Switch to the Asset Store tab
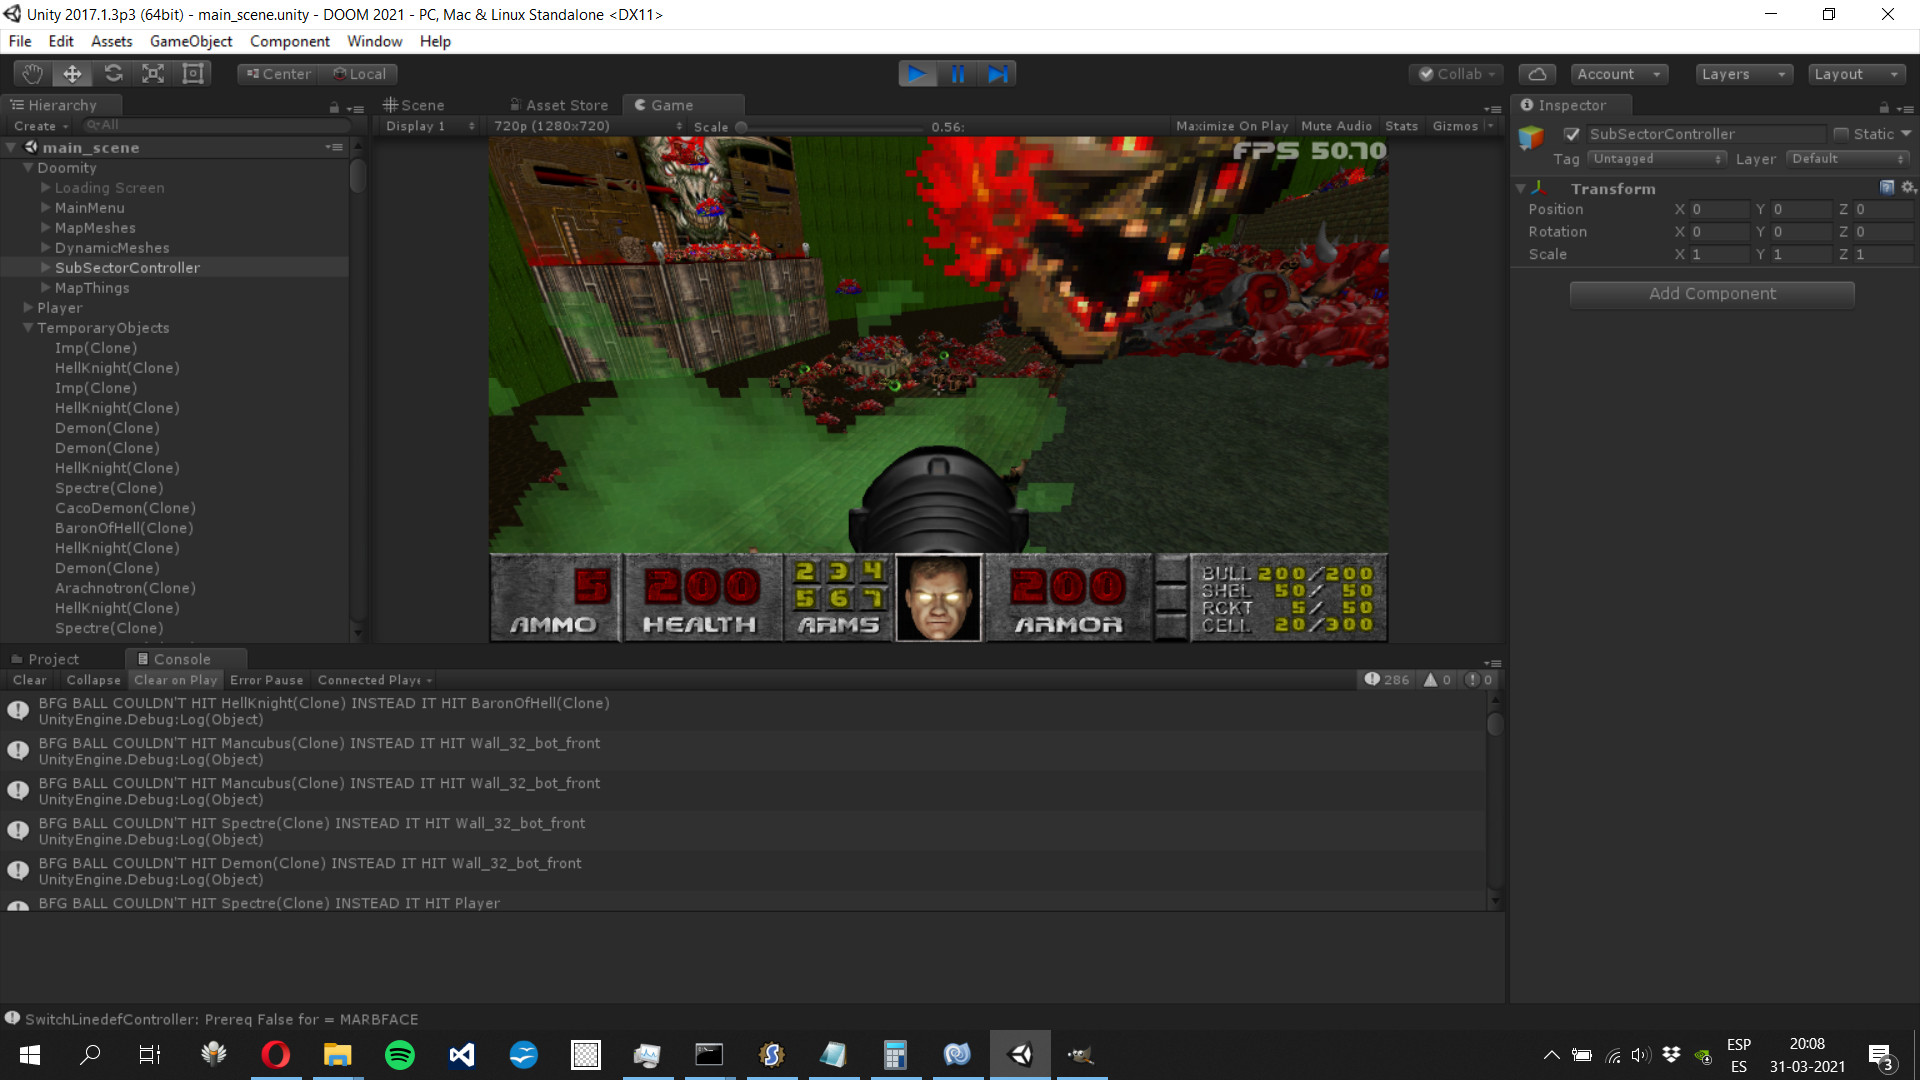Screen dimensions: 1920x1080 pos(560,105)
